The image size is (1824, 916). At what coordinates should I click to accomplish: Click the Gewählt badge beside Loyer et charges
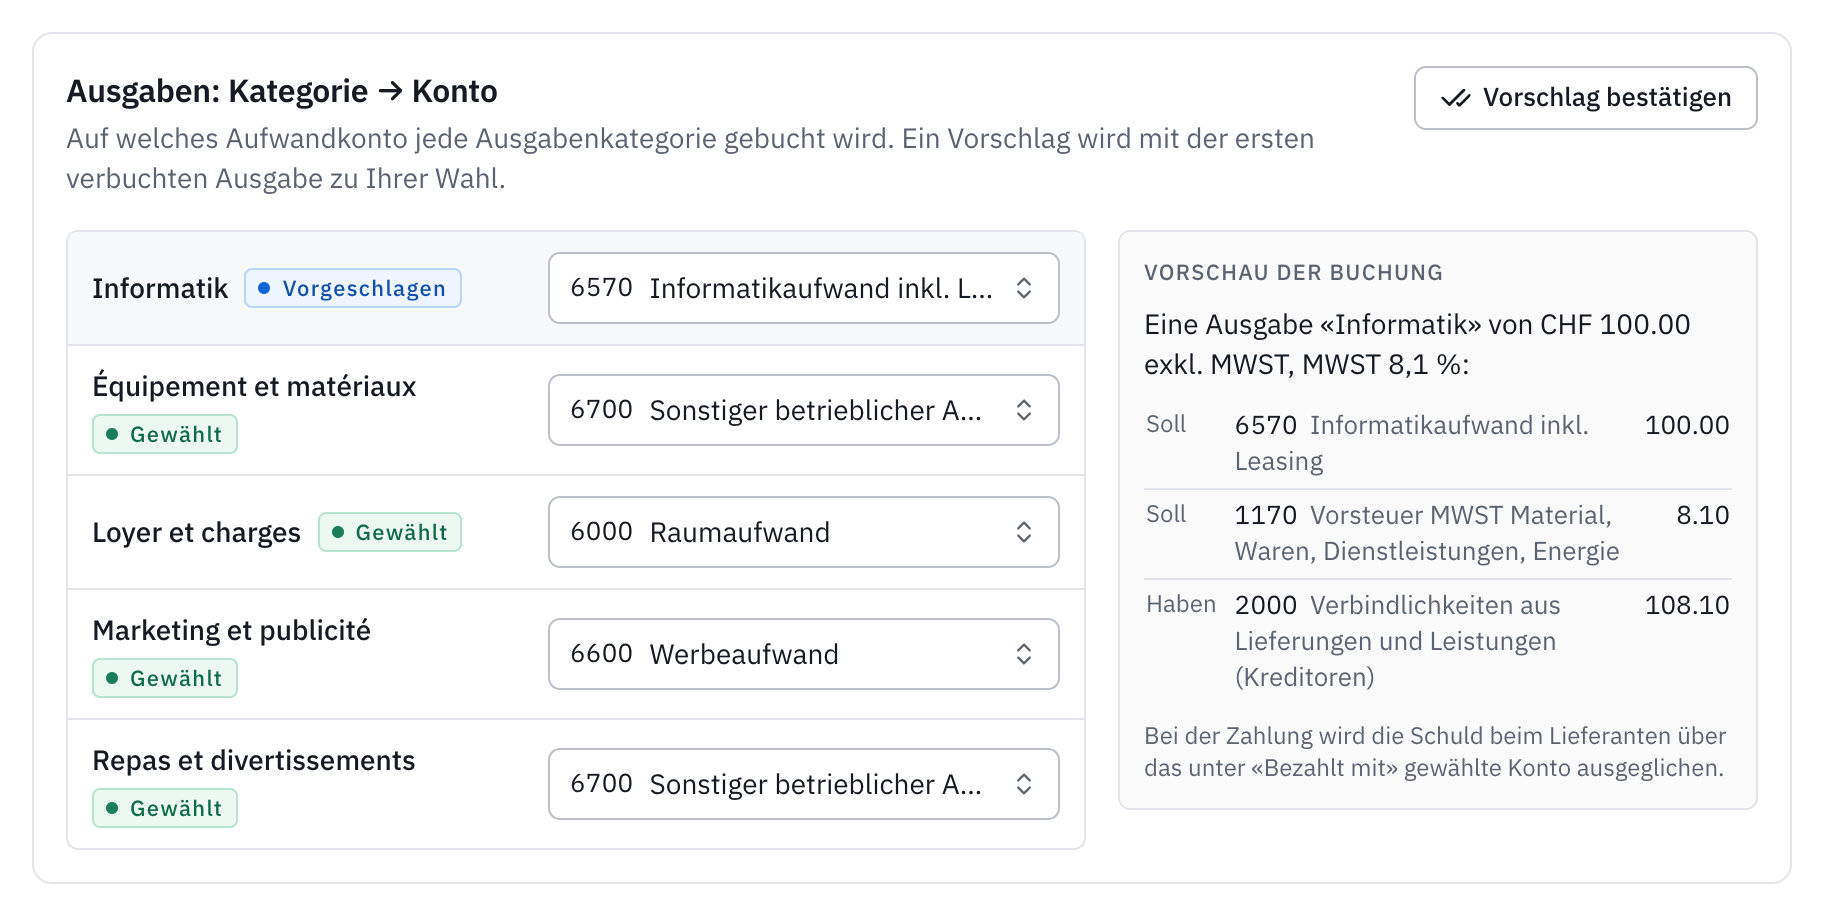[x=390, y=532]
